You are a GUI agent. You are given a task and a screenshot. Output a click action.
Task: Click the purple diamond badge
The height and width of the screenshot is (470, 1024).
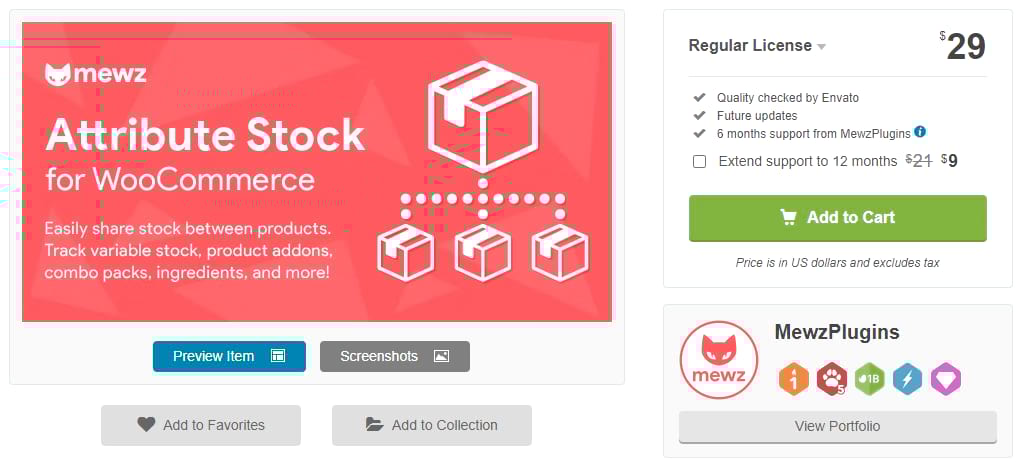945,379
